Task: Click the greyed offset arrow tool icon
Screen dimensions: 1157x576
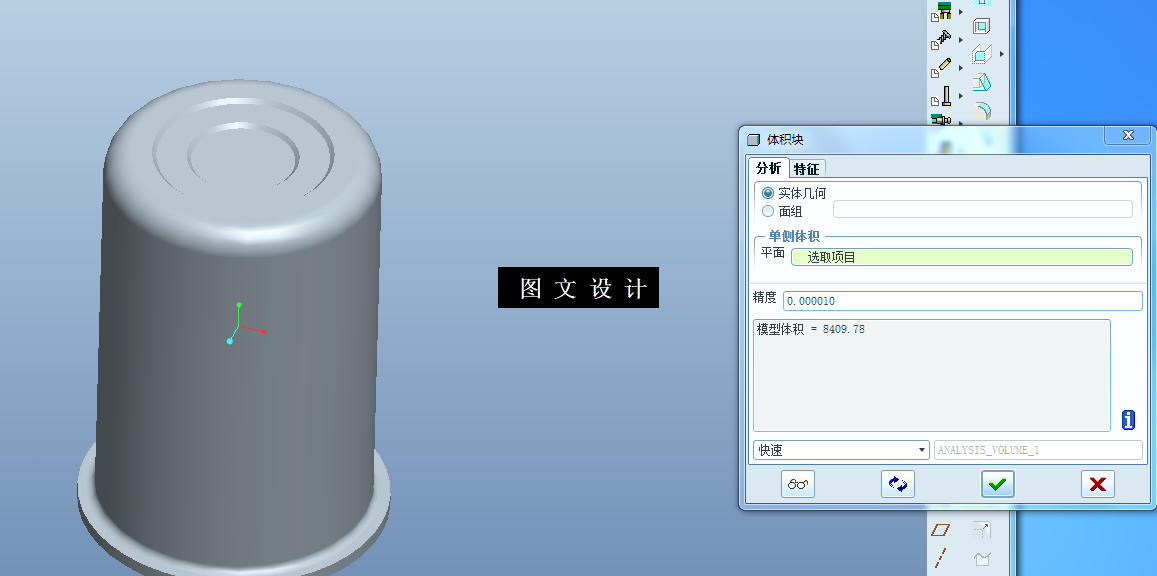Action: 981,530
